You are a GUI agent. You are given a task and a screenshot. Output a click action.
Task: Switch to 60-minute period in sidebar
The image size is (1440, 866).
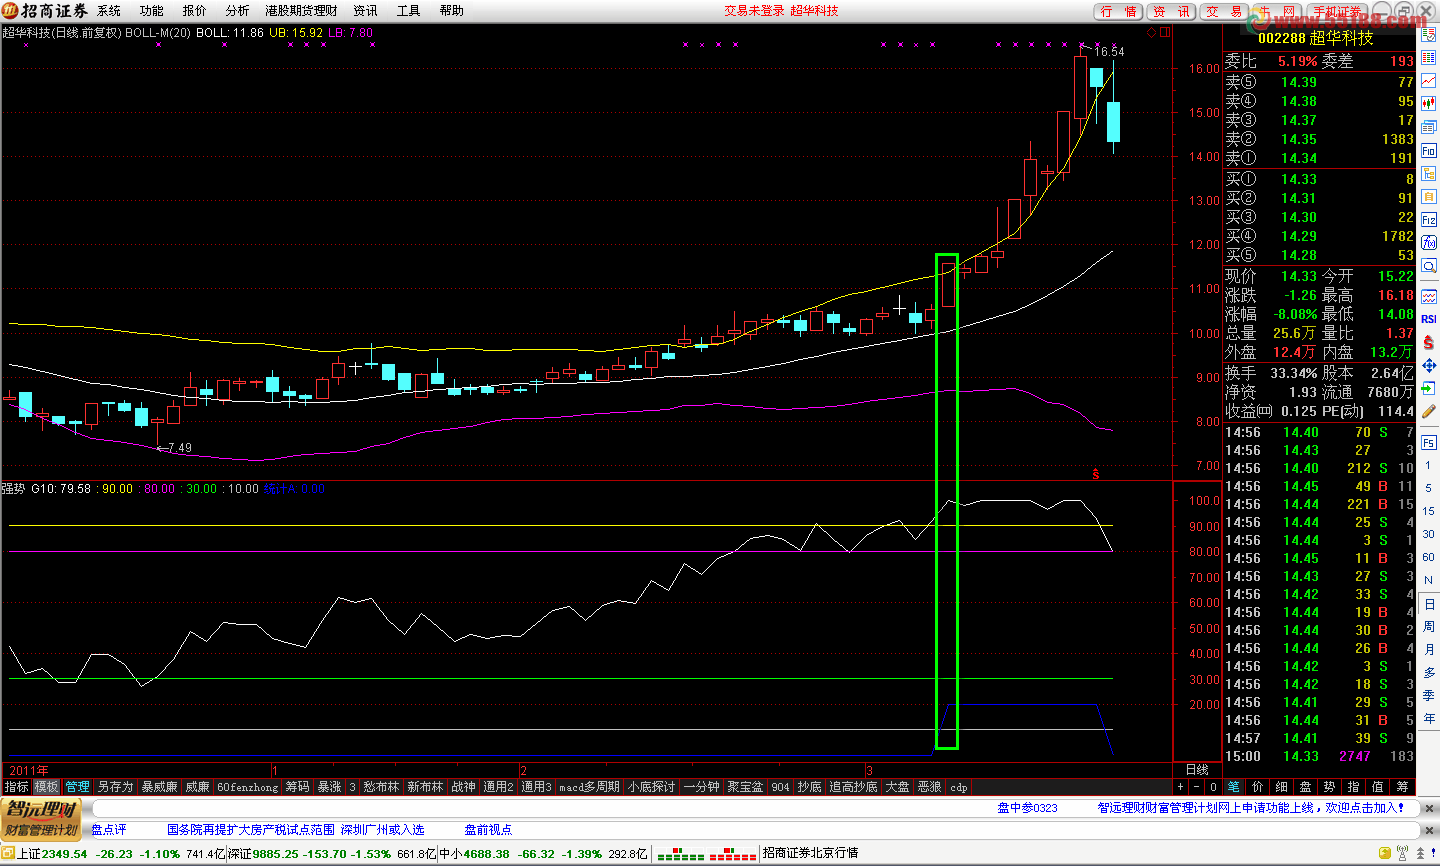[x=1428, y=558]
